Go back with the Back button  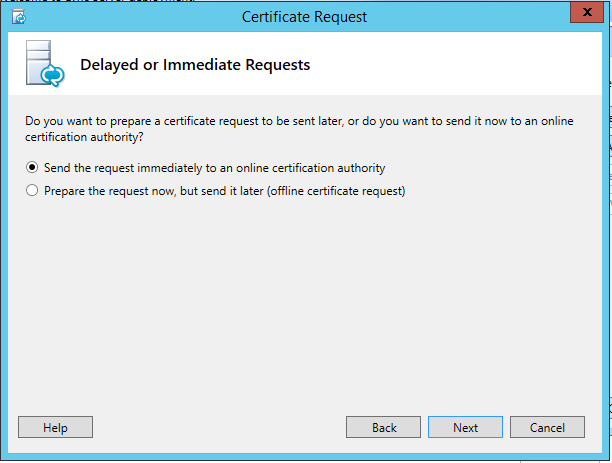(384, 427)
